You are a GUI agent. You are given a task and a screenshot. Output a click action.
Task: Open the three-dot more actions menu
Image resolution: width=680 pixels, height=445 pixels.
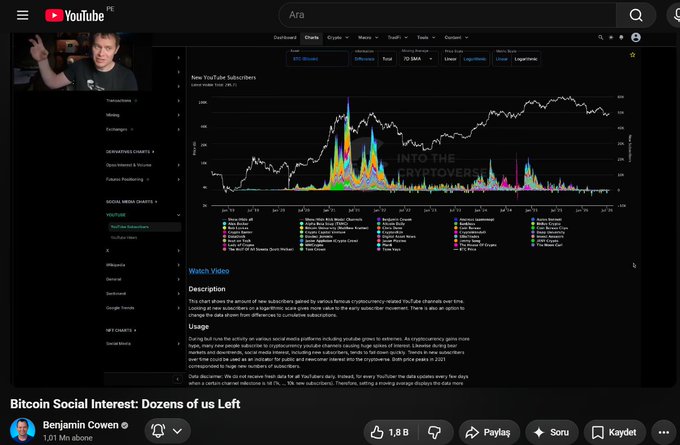(x=664, y=432)
